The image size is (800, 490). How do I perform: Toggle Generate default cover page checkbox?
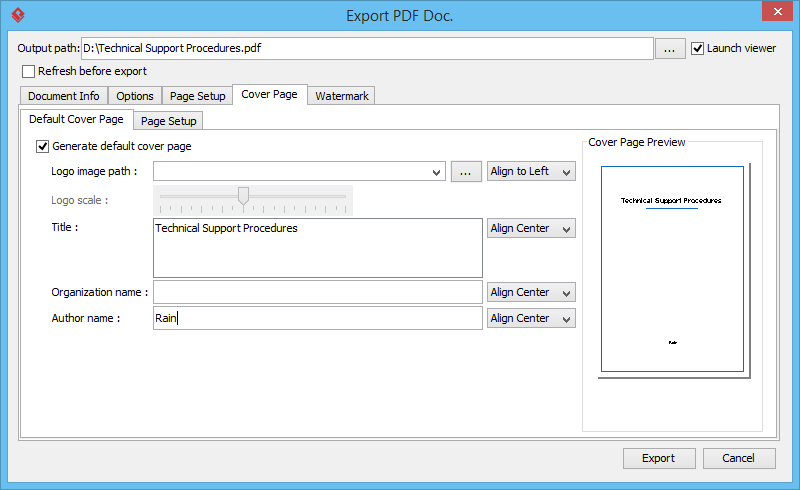42,146
